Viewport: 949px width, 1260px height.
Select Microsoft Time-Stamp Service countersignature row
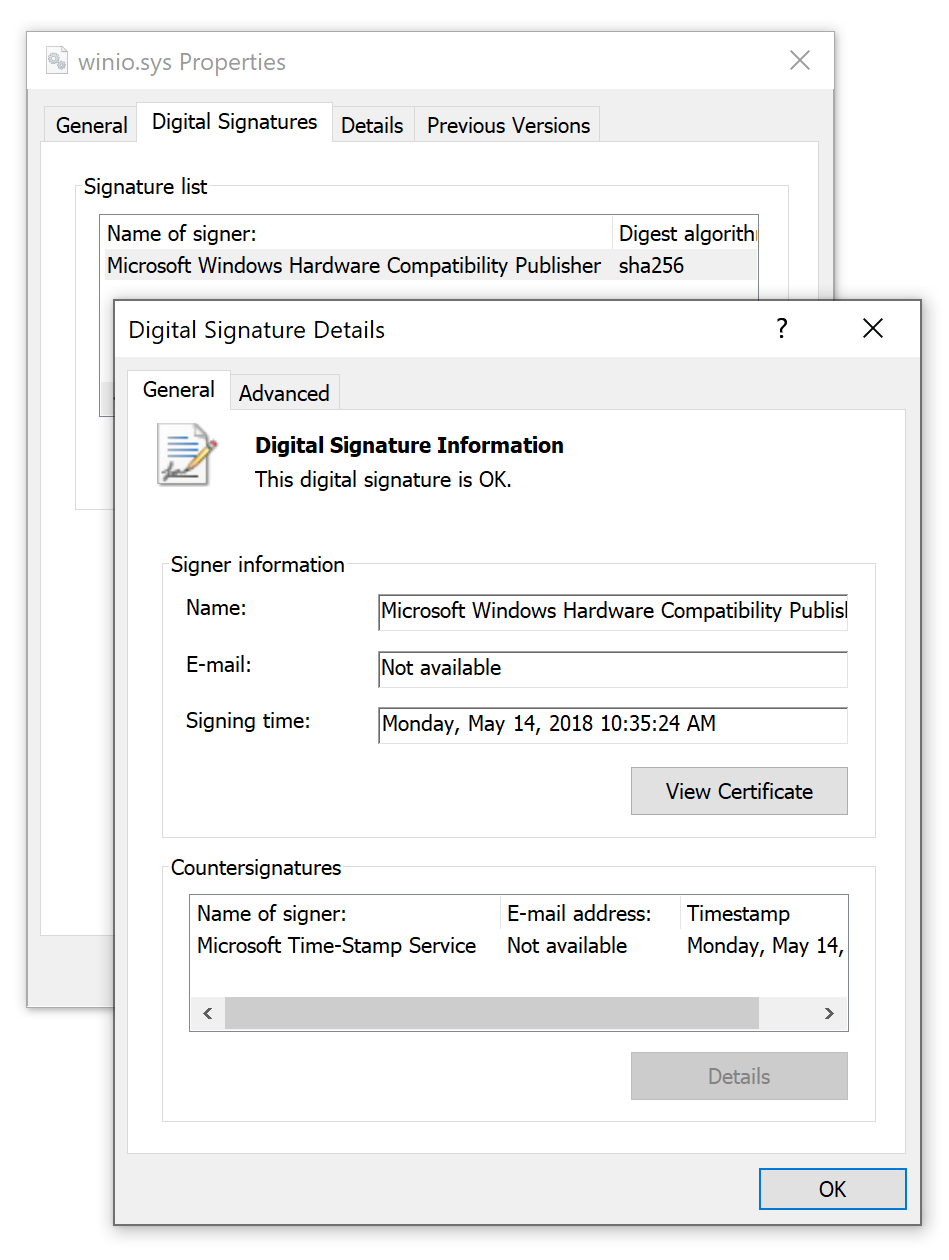click(x=518, y=946)
